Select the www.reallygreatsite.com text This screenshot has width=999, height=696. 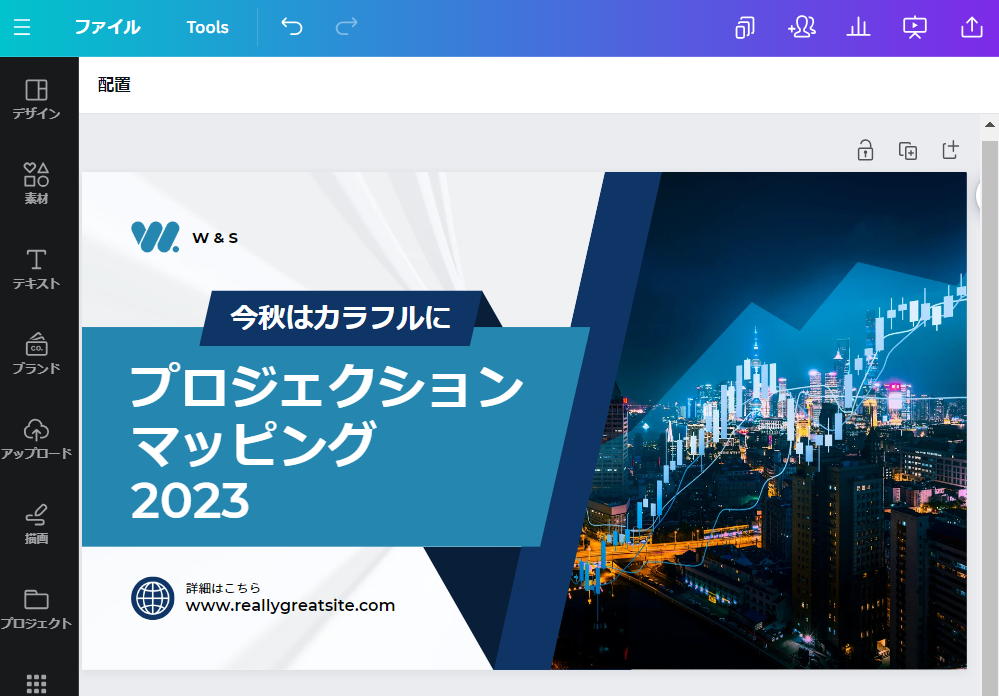pyautogui.click(x=290, y=605)
